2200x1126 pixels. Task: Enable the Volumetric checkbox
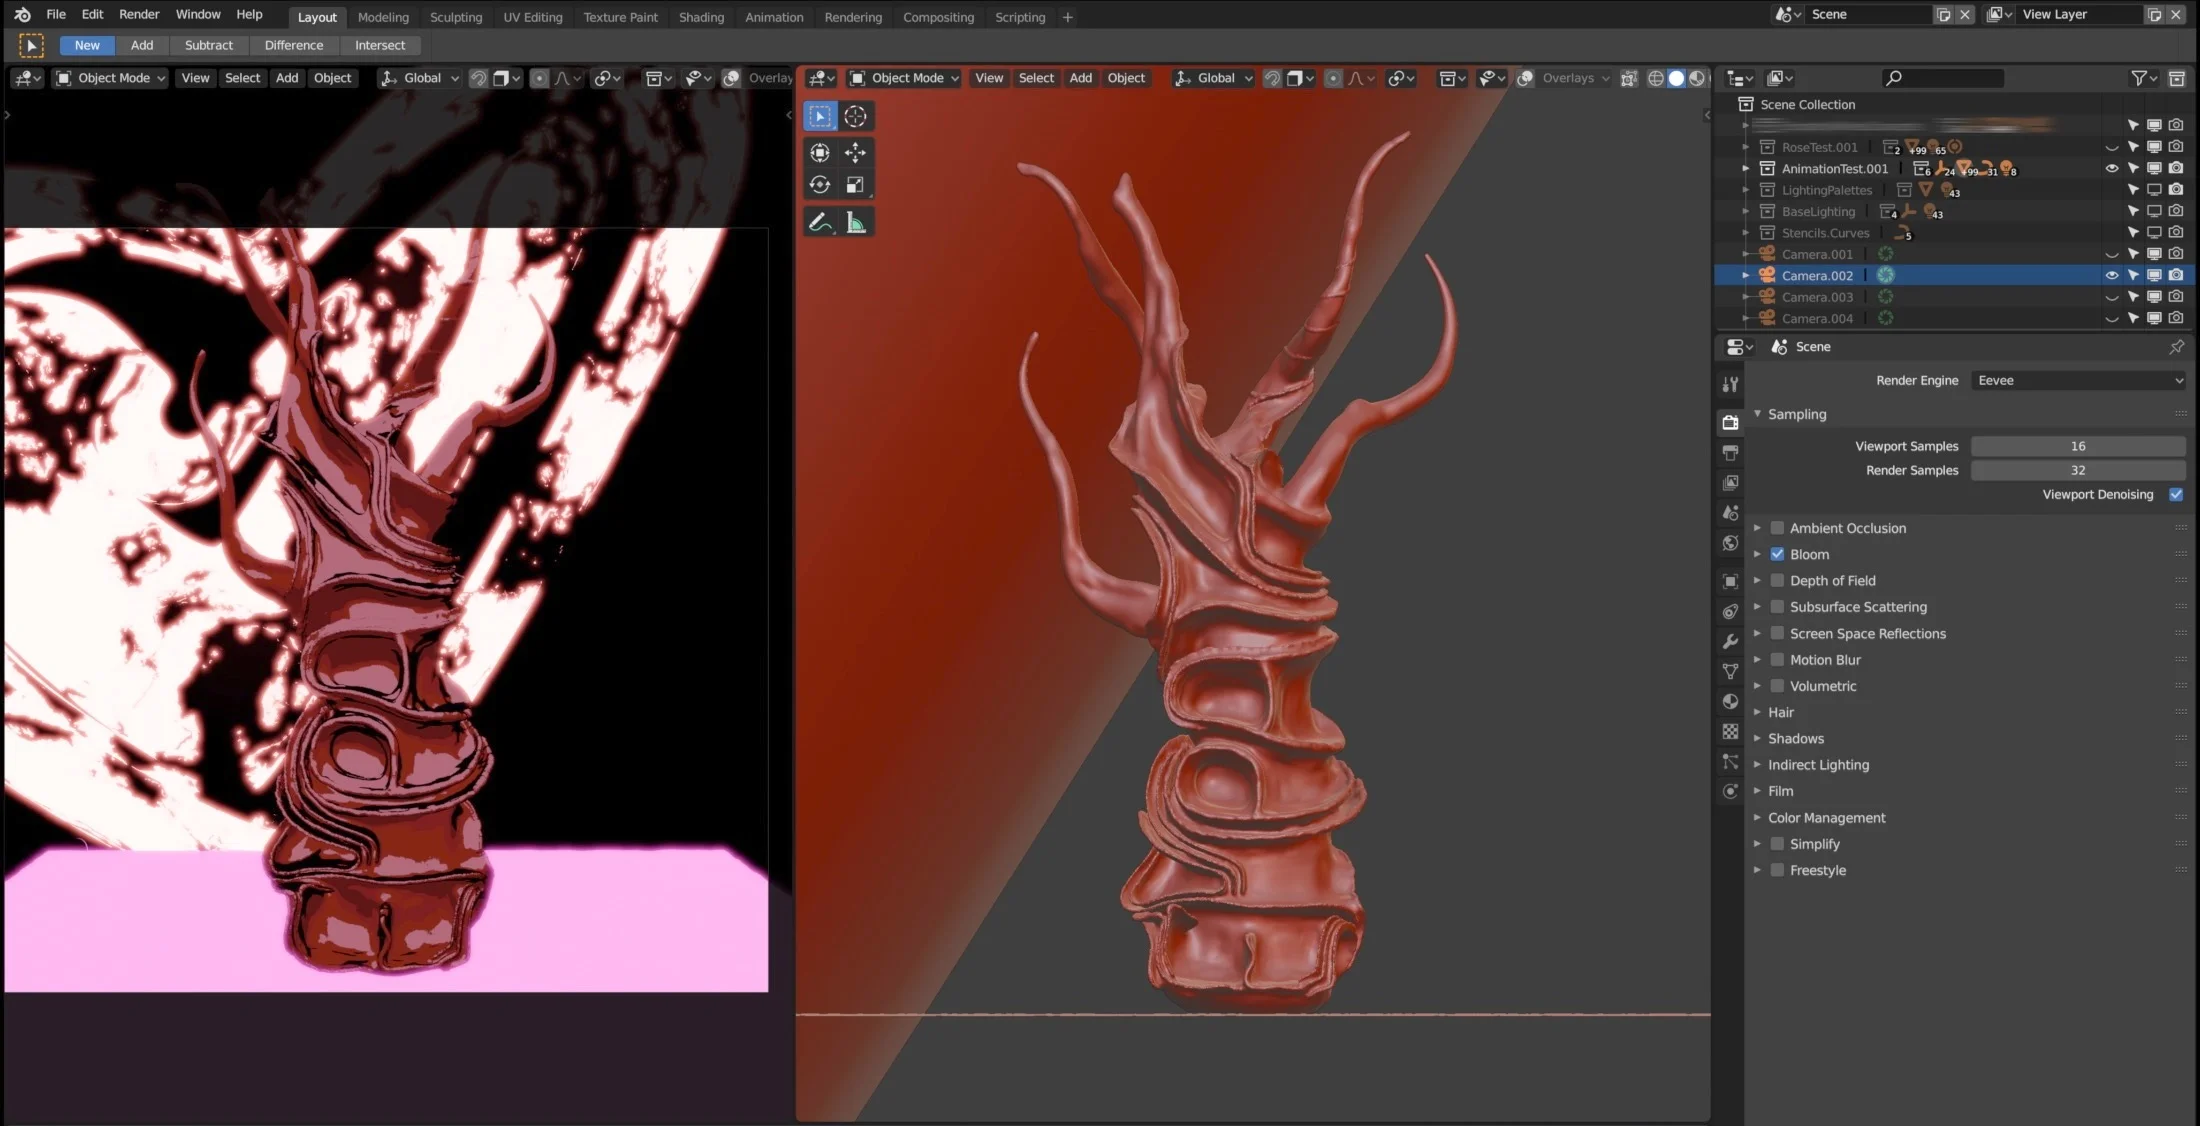coord(1777,686)
